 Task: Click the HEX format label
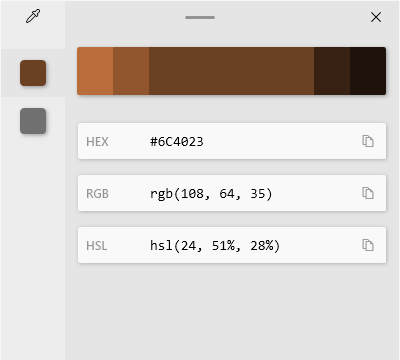(x=97, y=142)
